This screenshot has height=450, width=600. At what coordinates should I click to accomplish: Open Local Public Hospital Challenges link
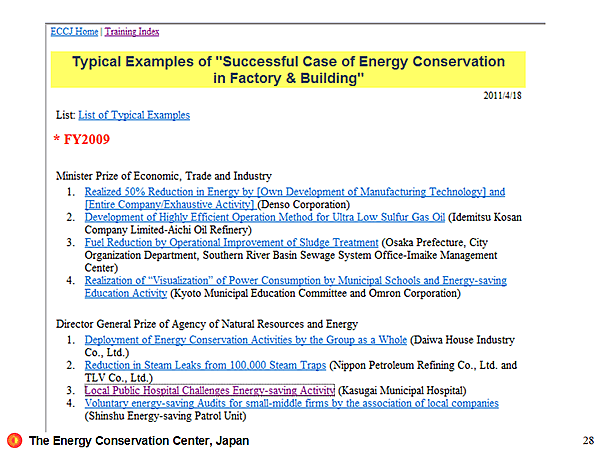(x=210, y=390)
